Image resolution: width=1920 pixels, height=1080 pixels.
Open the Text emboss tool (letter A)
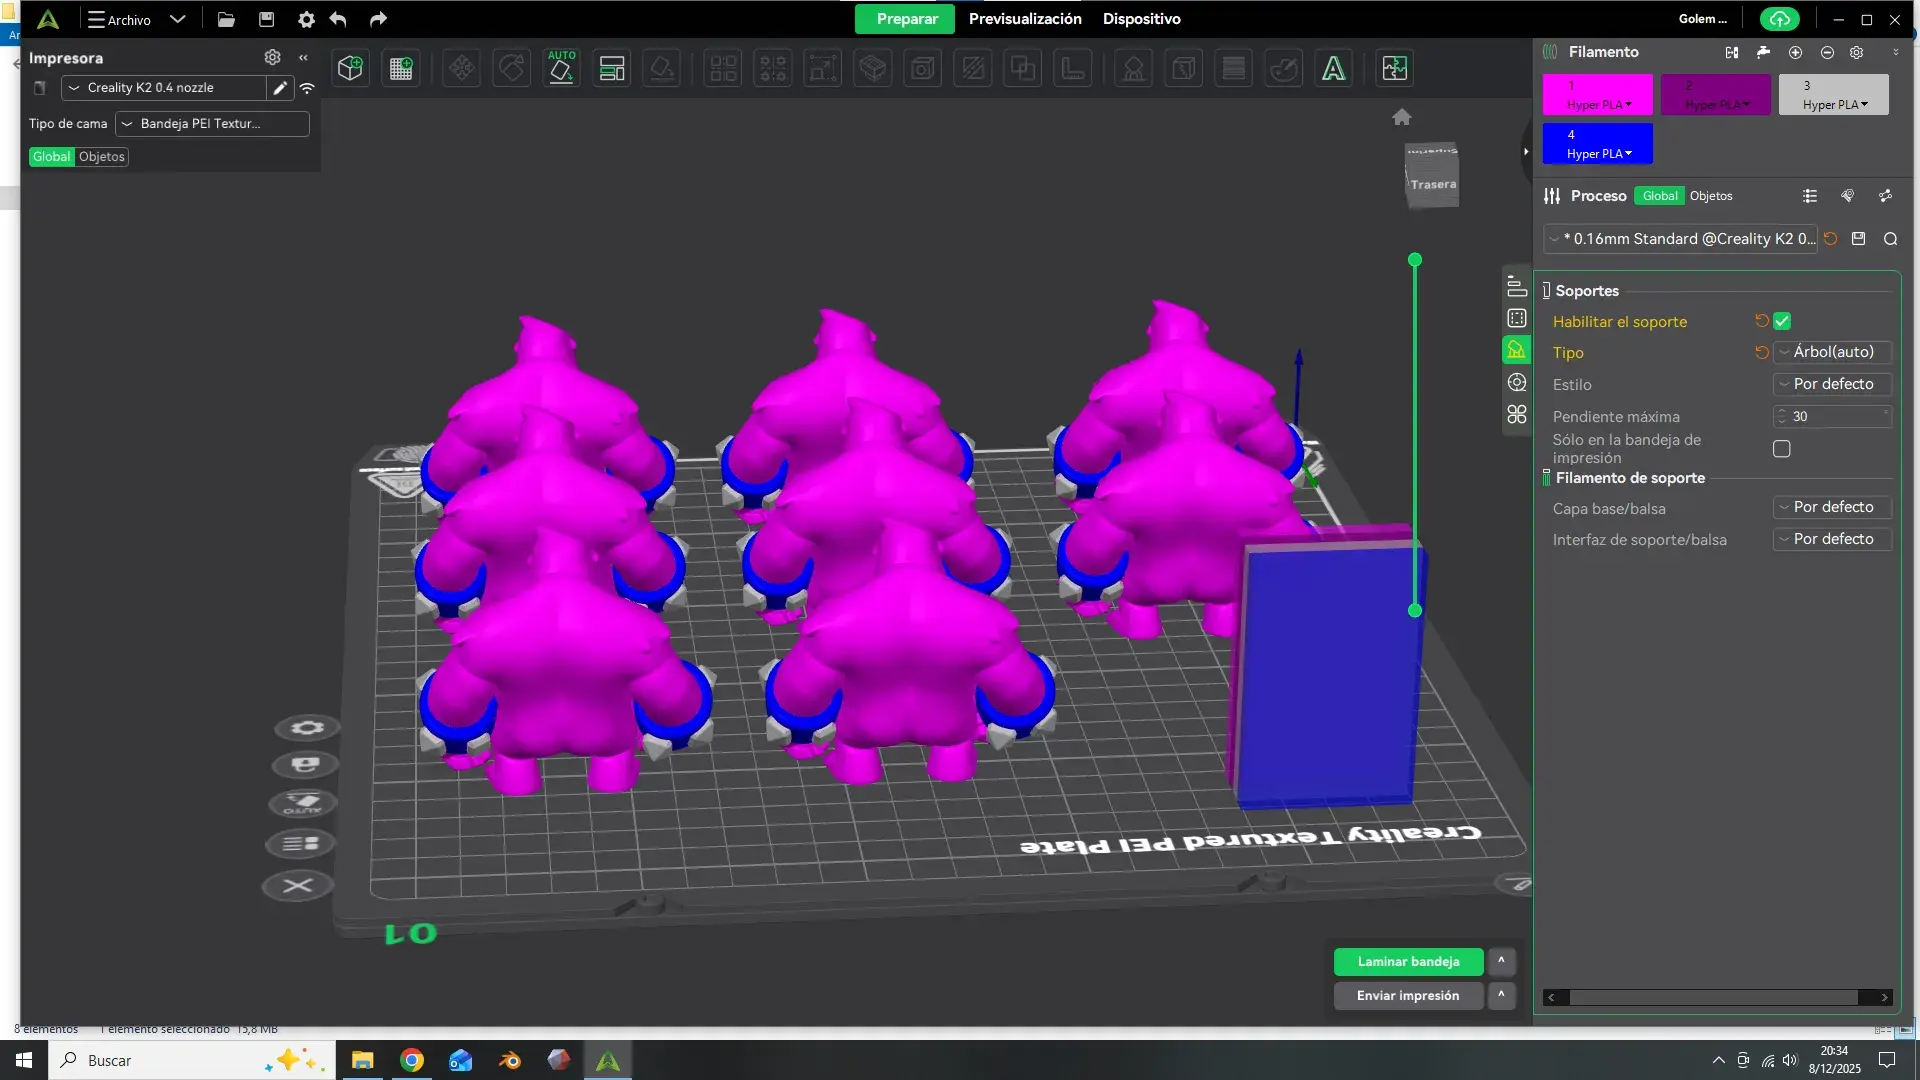coord(1334,68)
